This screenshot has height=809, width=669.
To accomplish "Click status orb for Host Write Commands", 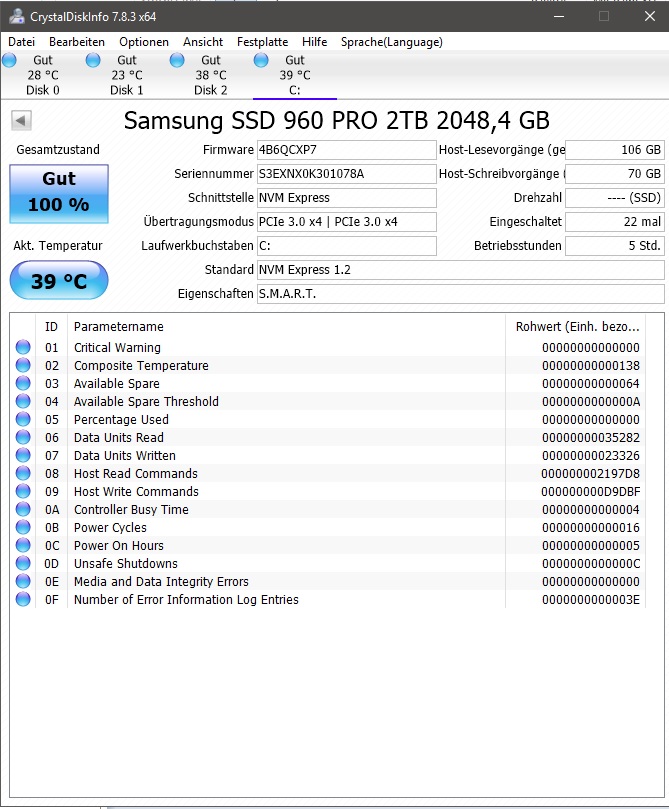I will pos(23,491).
